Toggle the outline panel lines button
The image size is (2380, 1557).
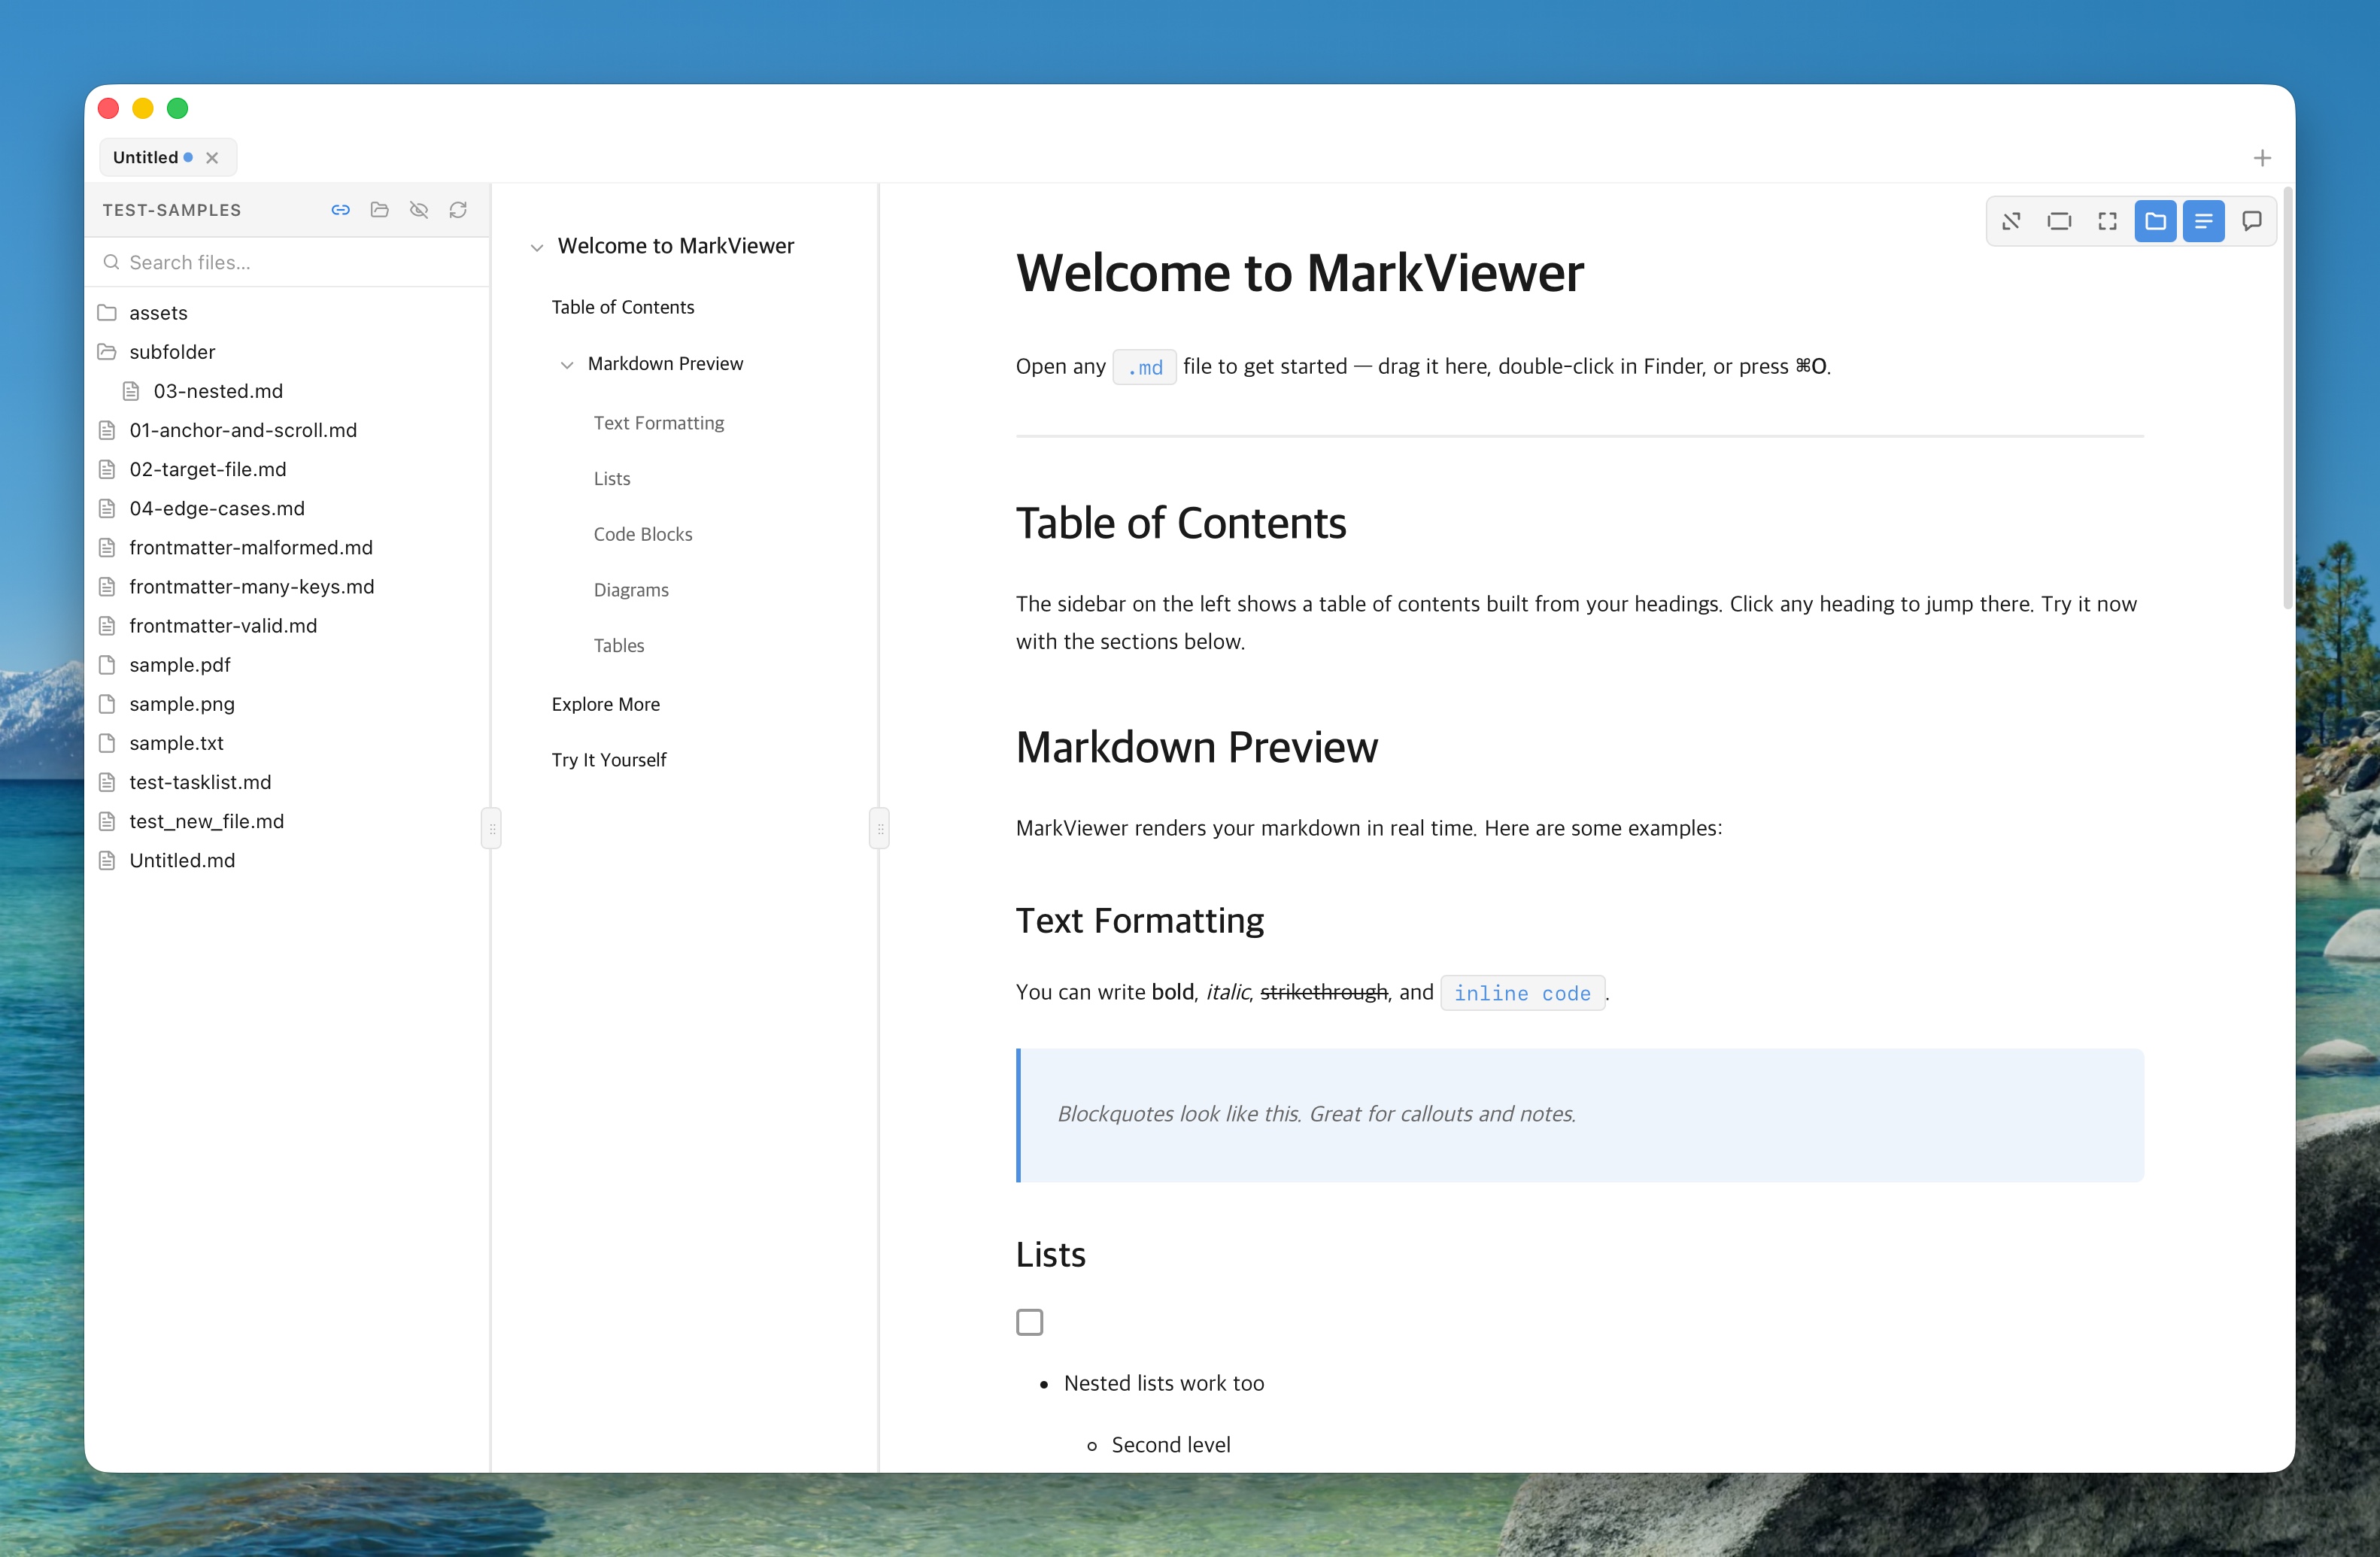2204,221
